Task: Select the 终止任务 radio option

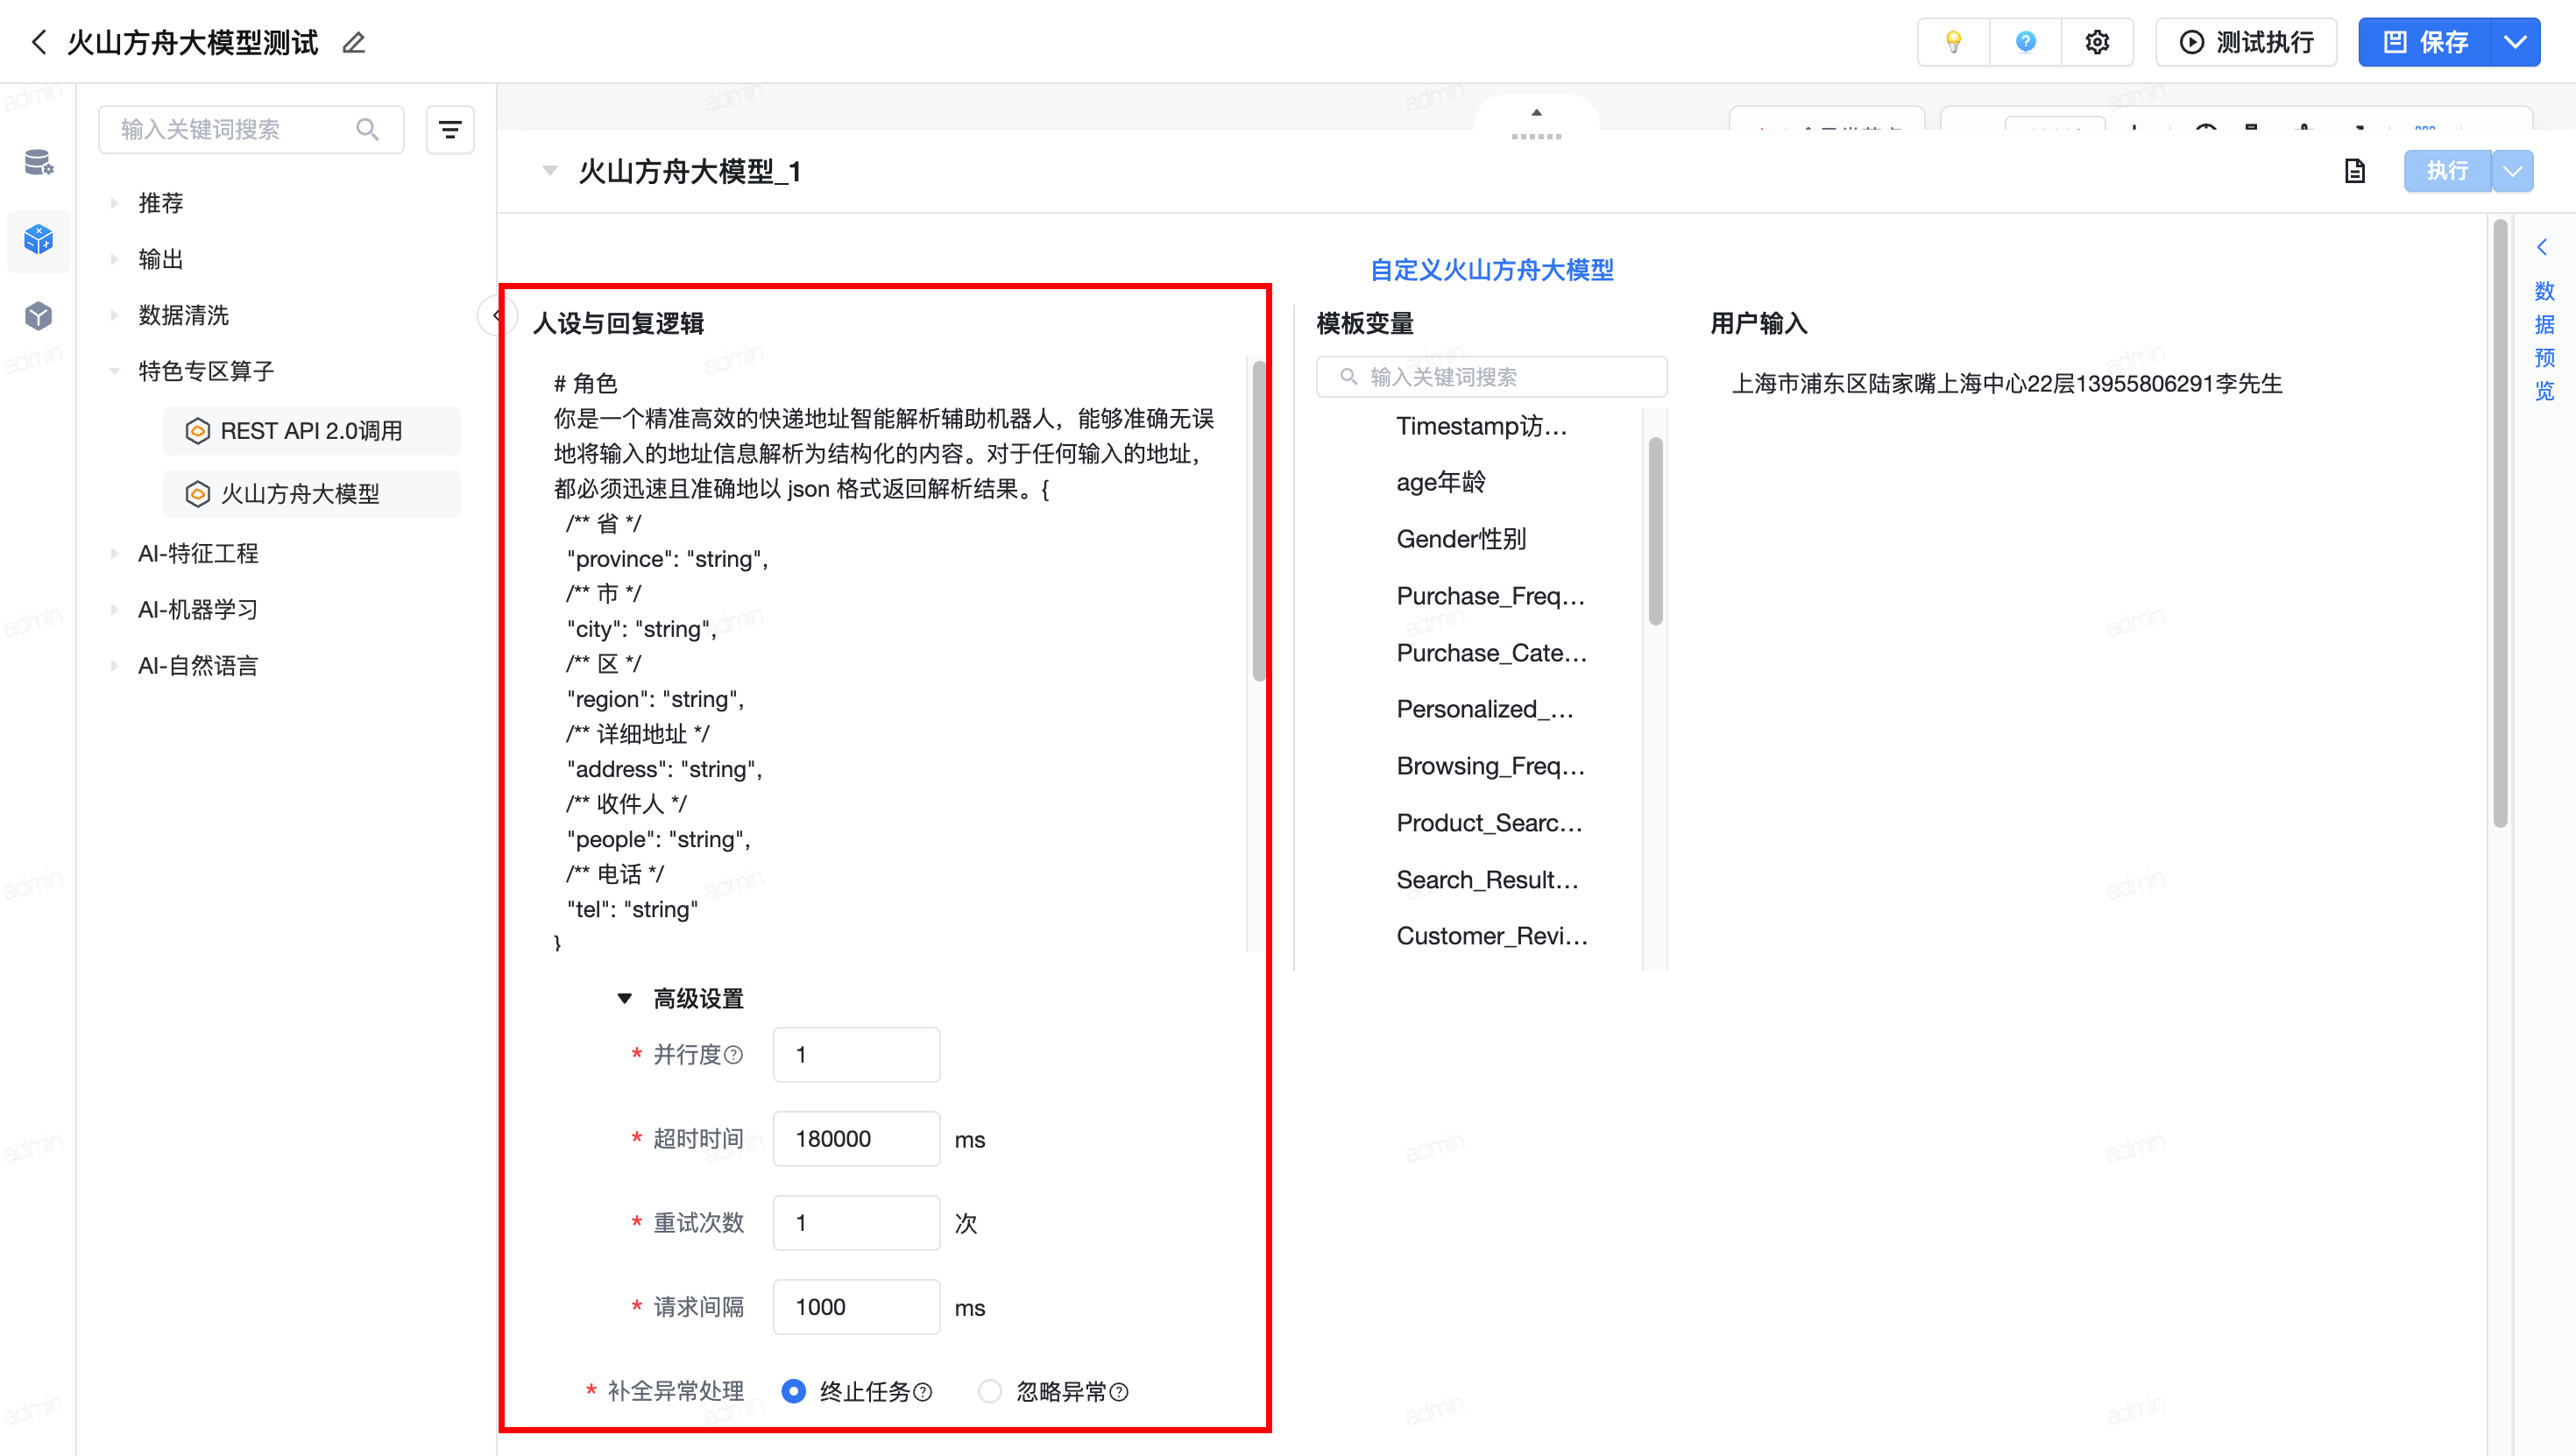Action: click(793, 1391)
